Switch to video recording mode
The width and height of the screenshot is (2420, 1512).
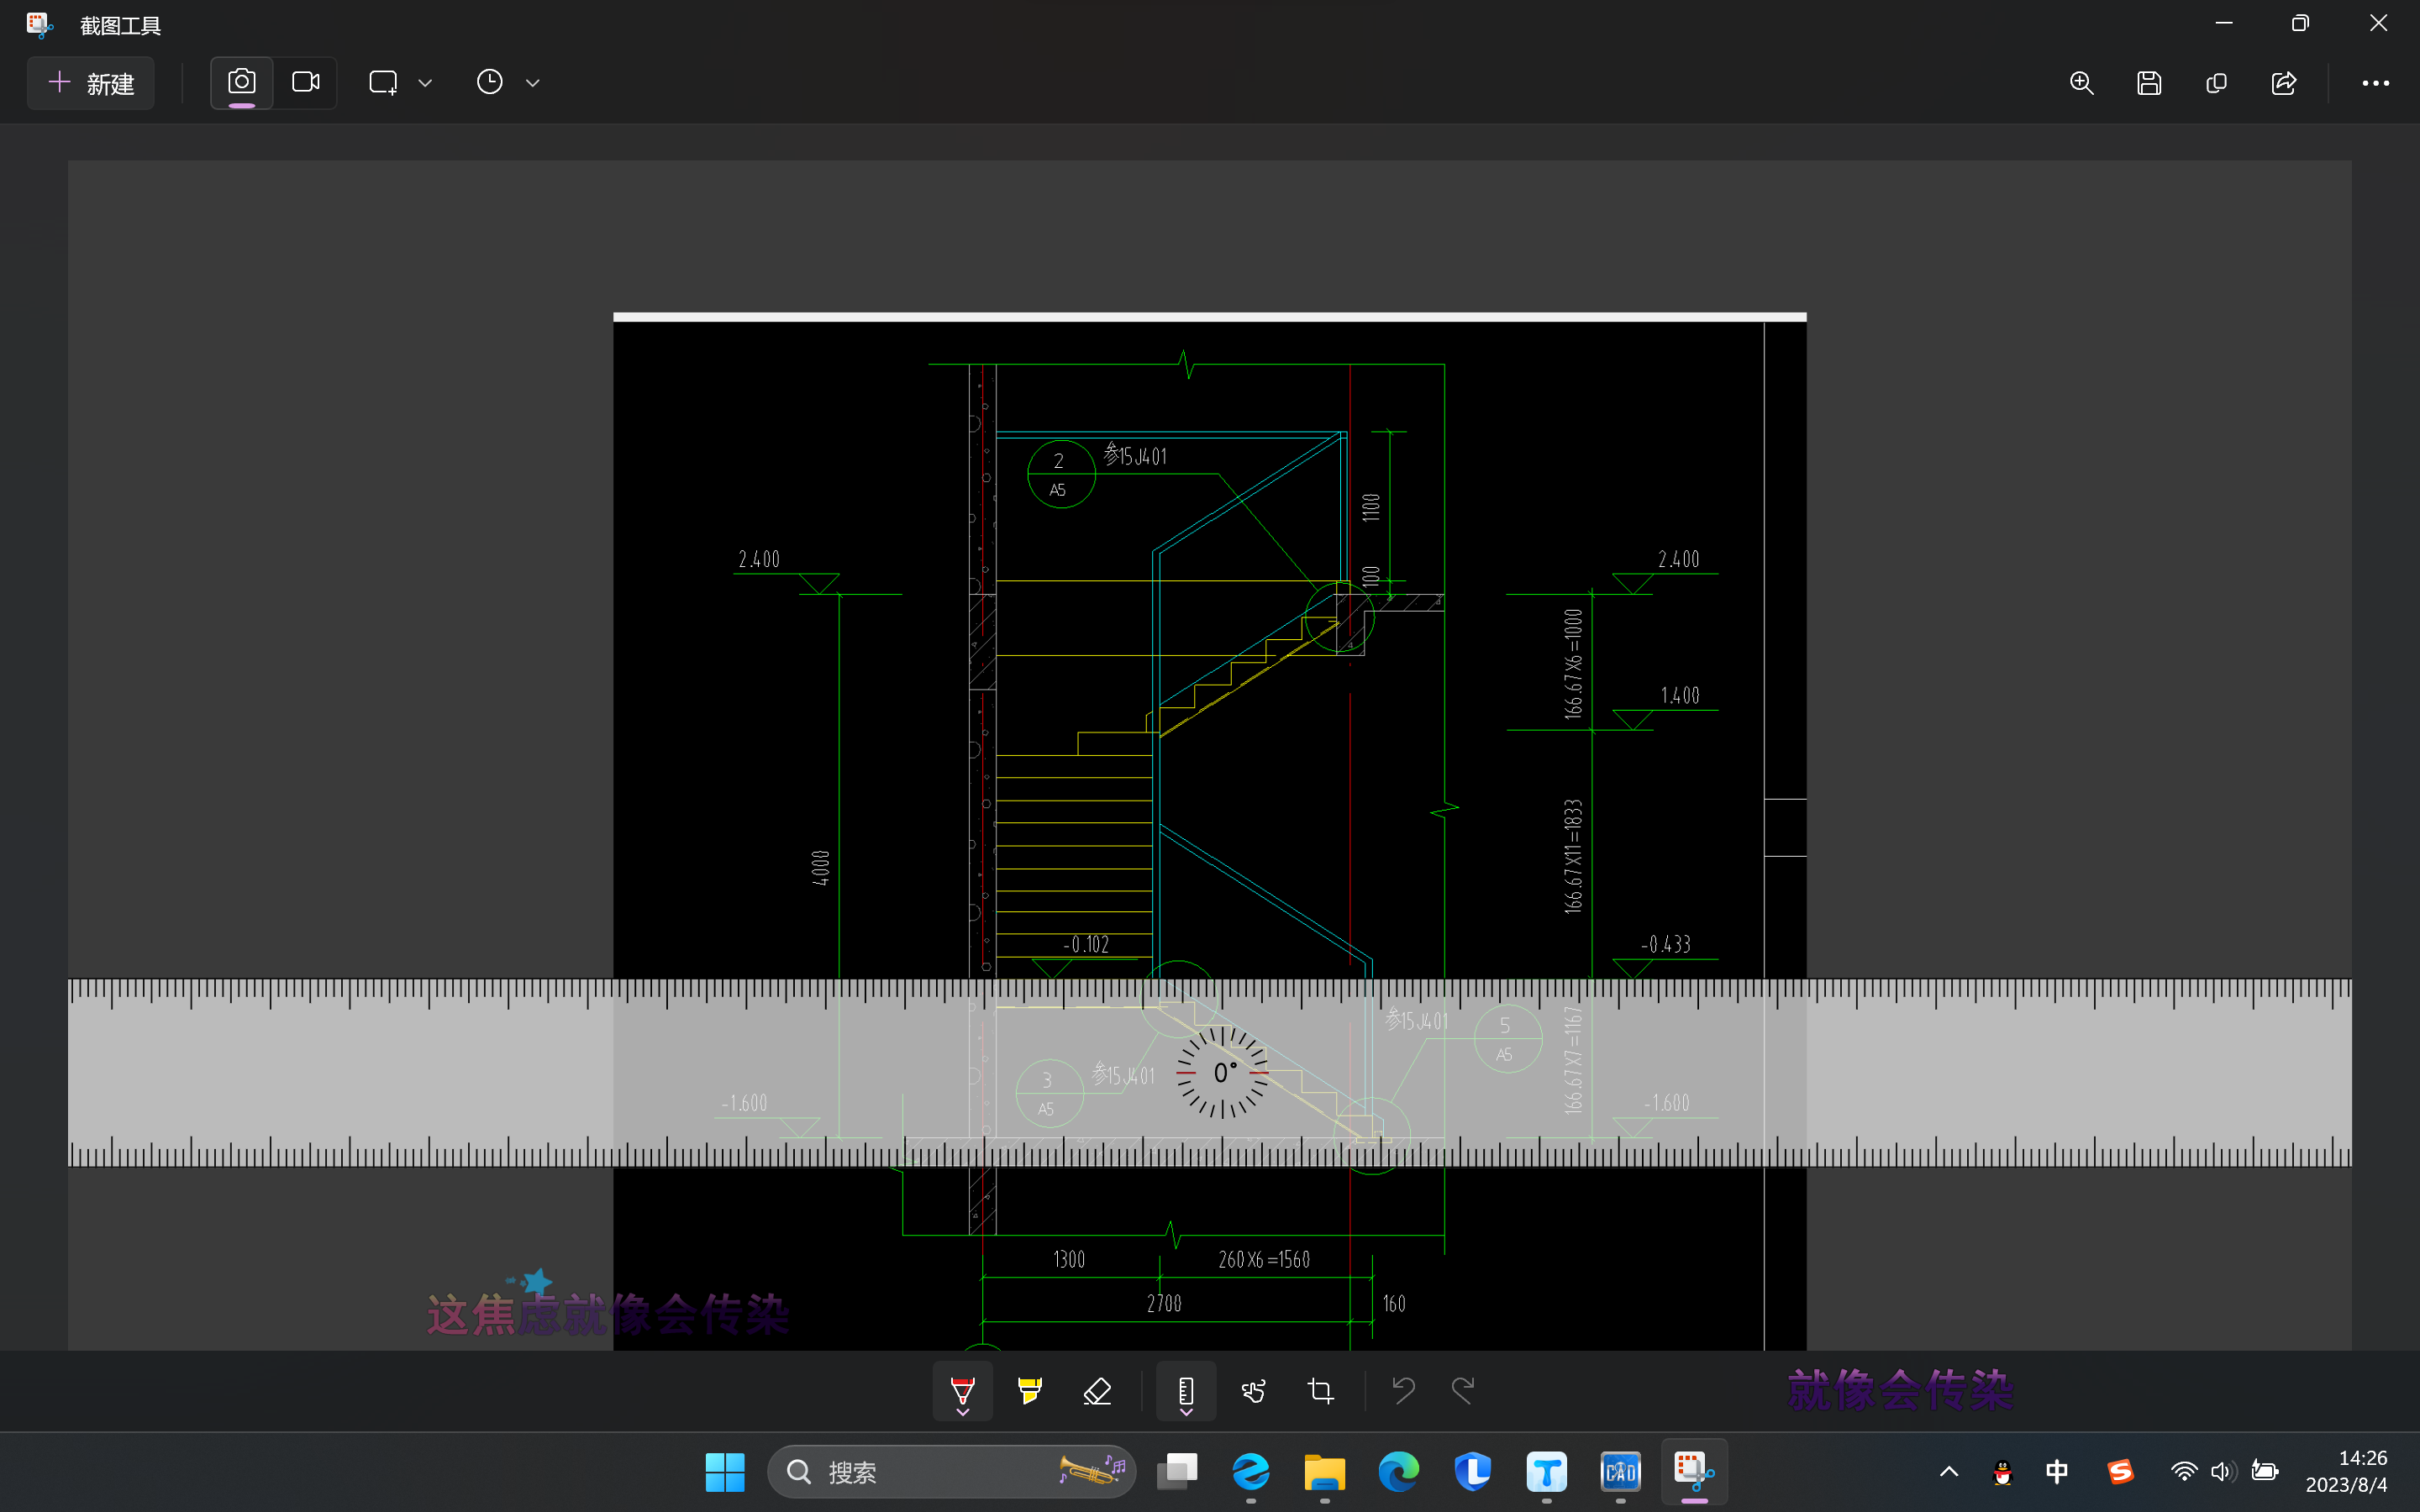[x=305, y=83]
